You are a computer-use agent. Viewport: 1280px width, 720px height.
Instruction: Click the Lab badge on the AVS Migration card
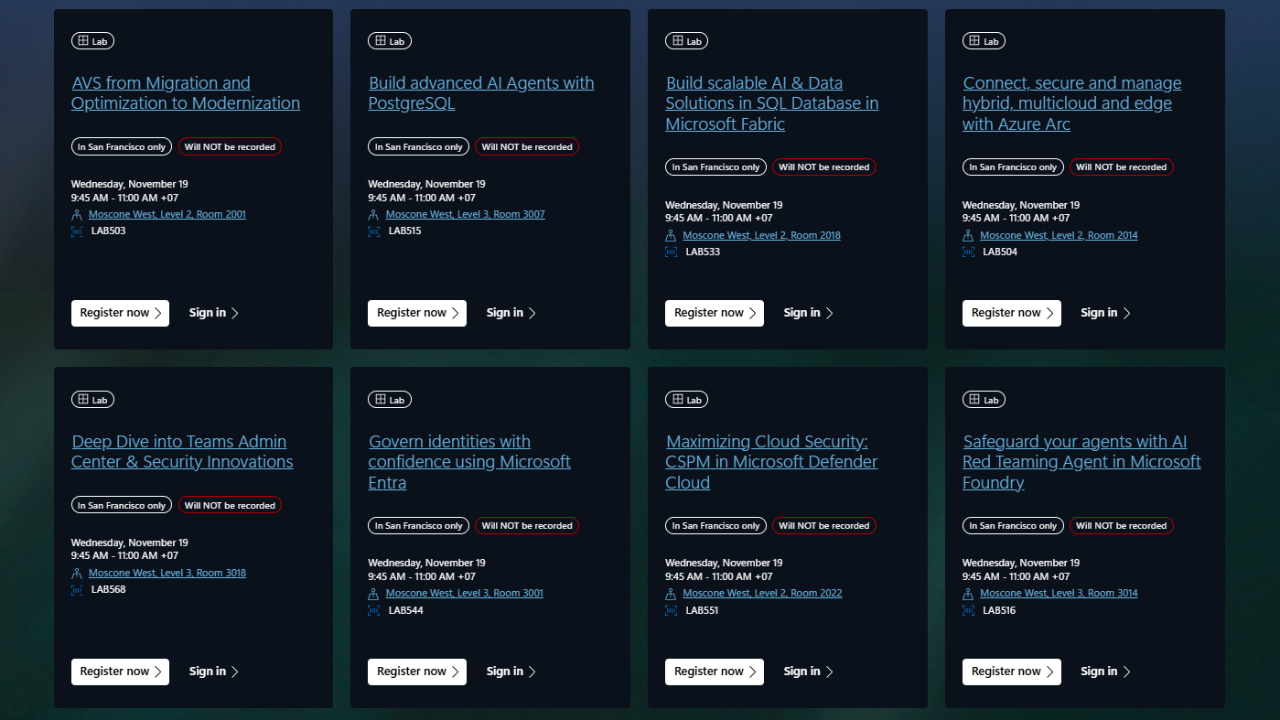point(92,41)
